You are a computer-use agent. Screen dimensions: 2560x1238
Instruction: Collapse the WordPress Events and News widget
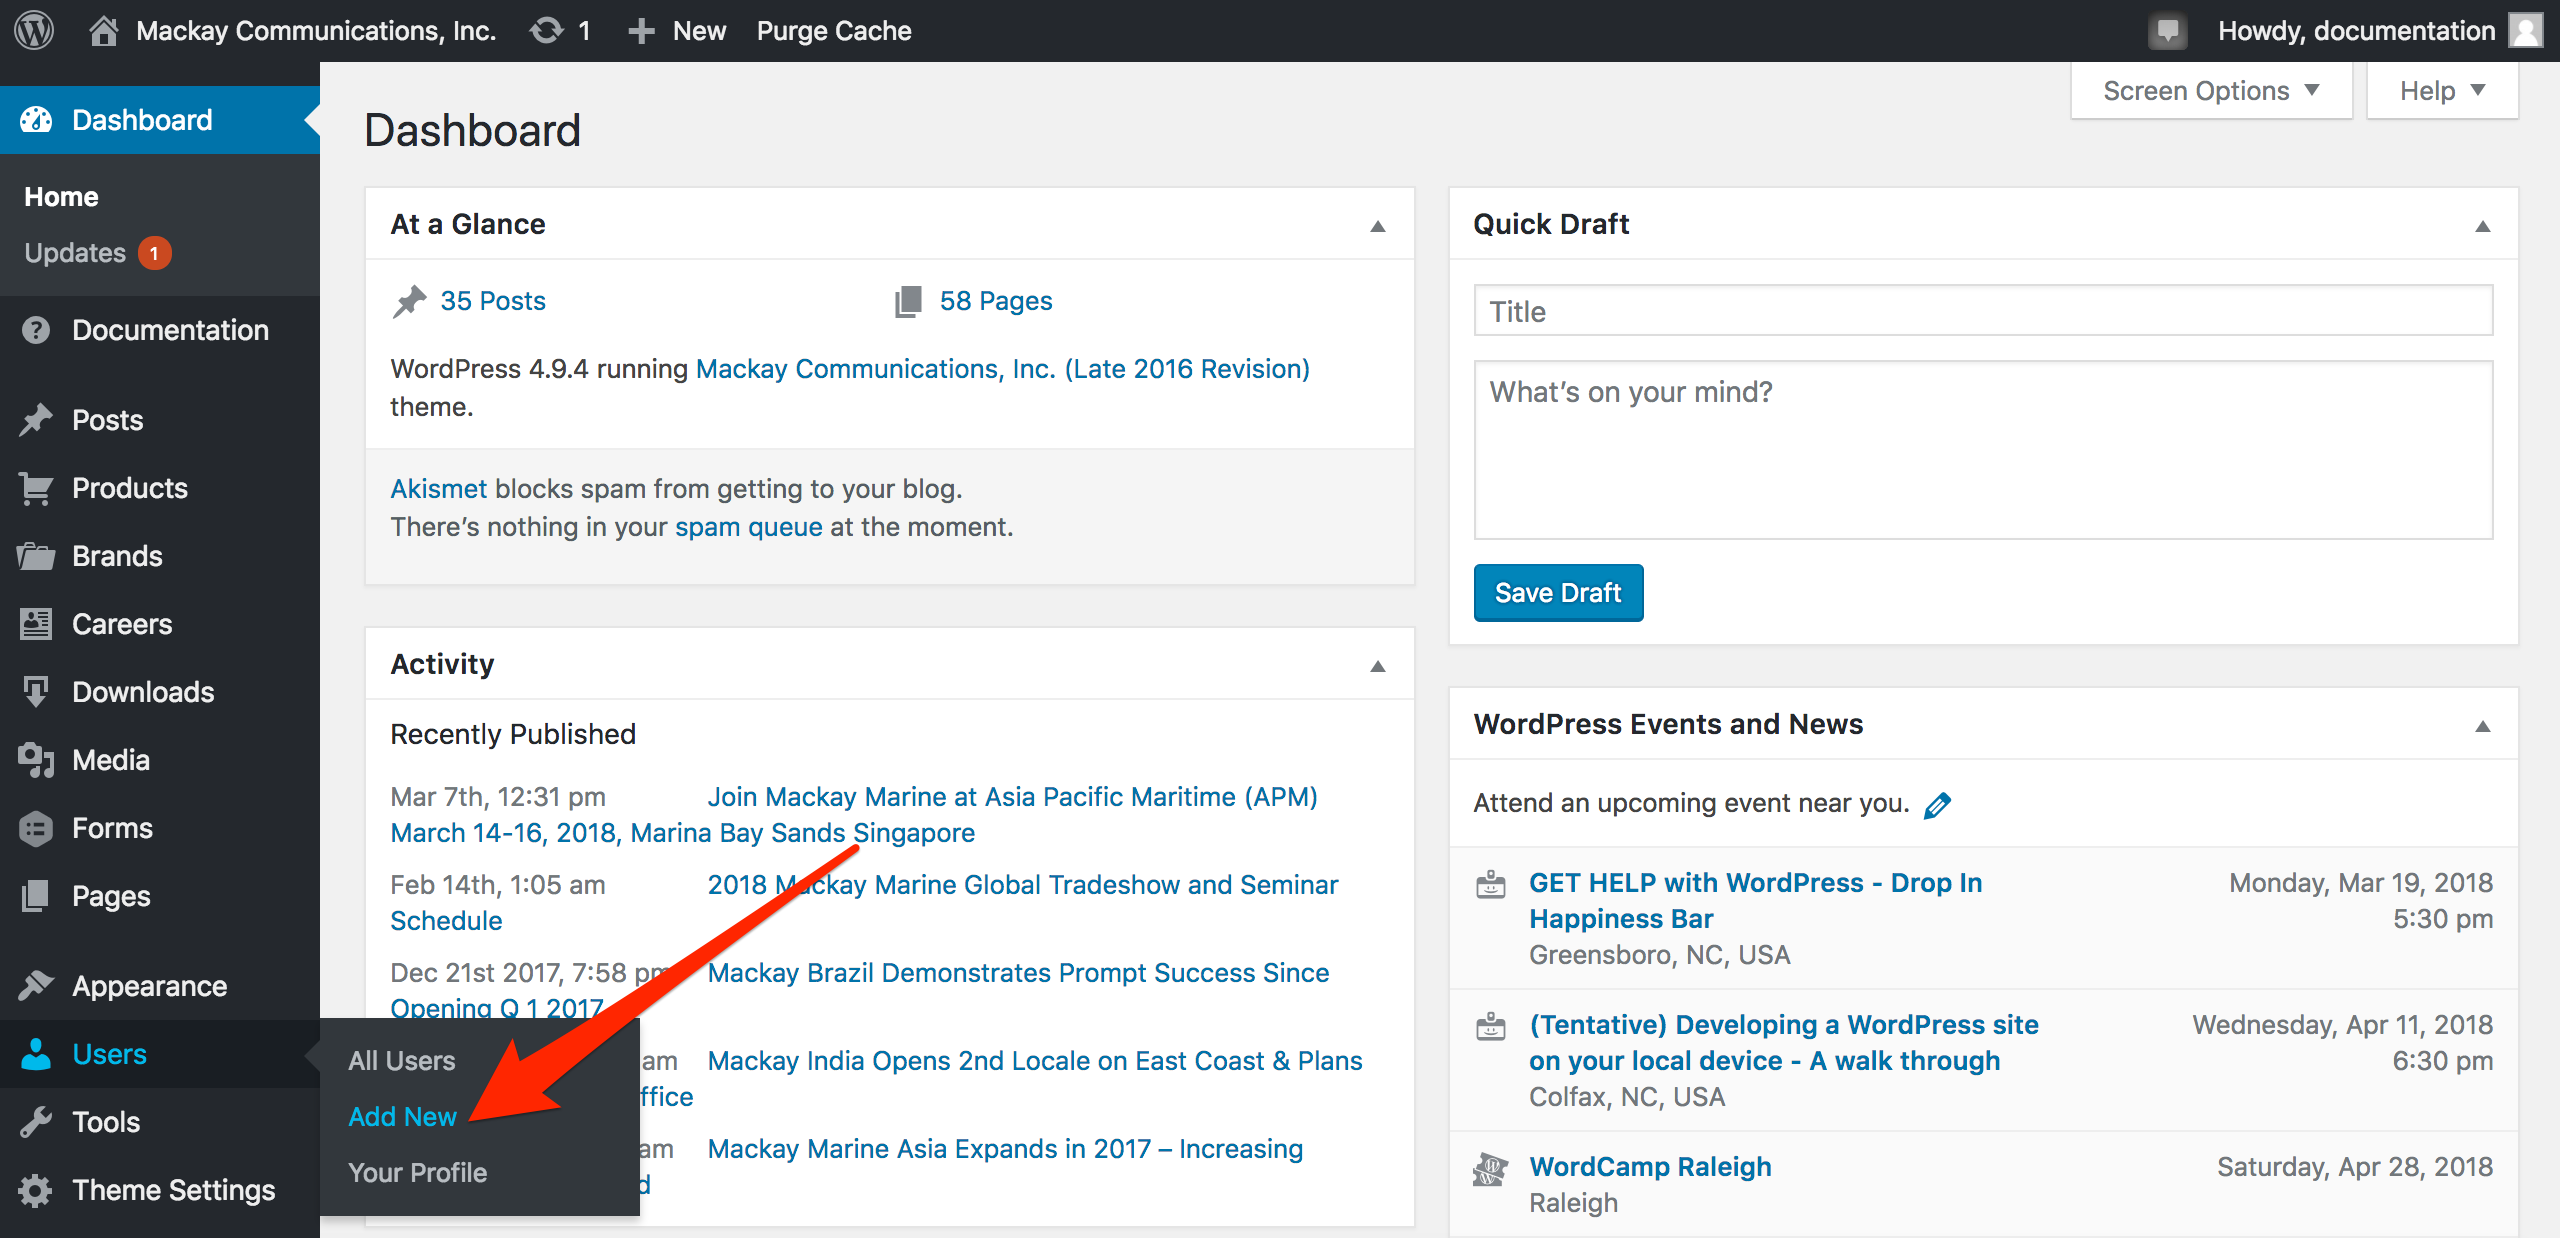coord(2483,726)
